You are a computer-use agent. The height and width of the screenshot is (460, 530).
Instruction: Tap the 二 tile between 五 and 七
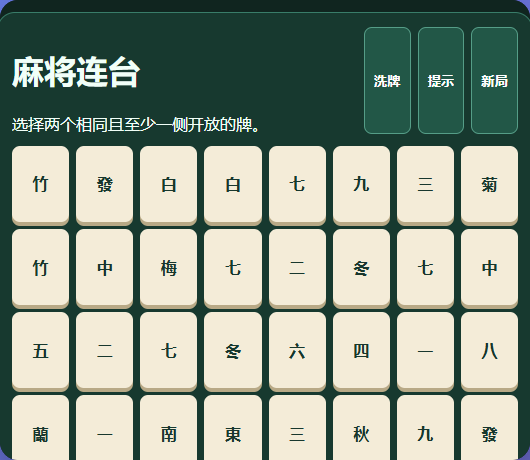point(104,352)
